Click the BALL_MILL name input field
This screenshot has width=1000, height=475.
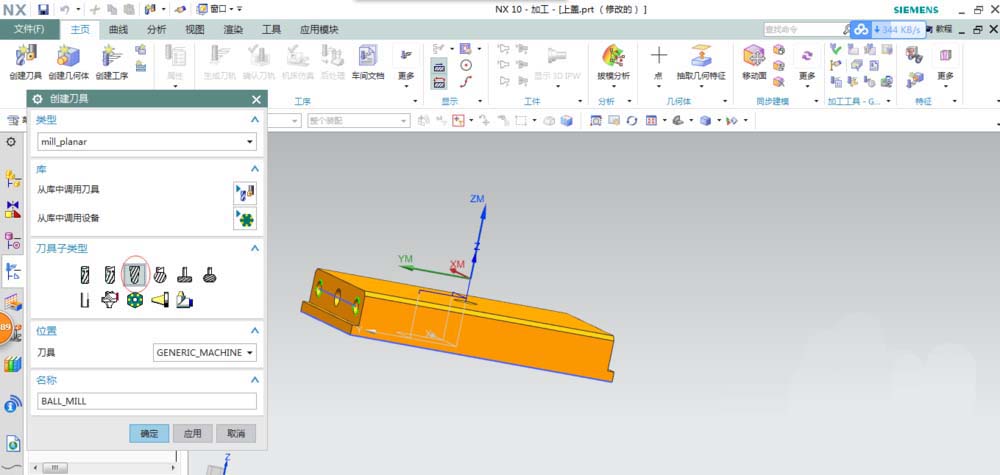click(146, 401)
